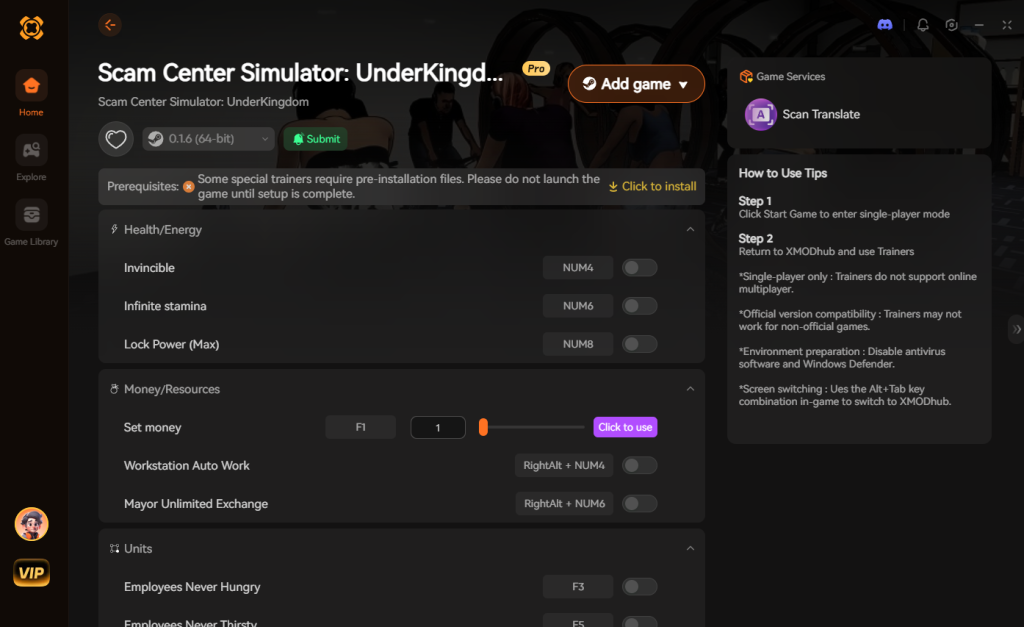The width and height of the screenshot is (1024, 627).
Task: Open the 0.1.6 (64-bit) version dropdown
Action: [x=208, y=138]
